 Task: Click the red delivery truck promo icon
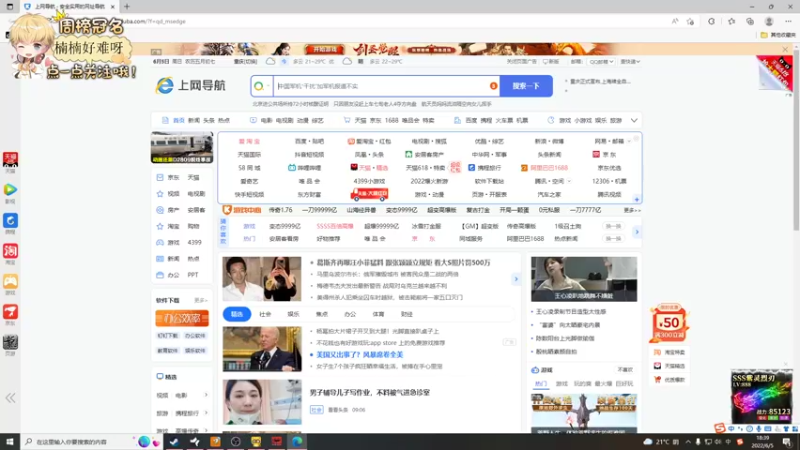click(369, 194)
